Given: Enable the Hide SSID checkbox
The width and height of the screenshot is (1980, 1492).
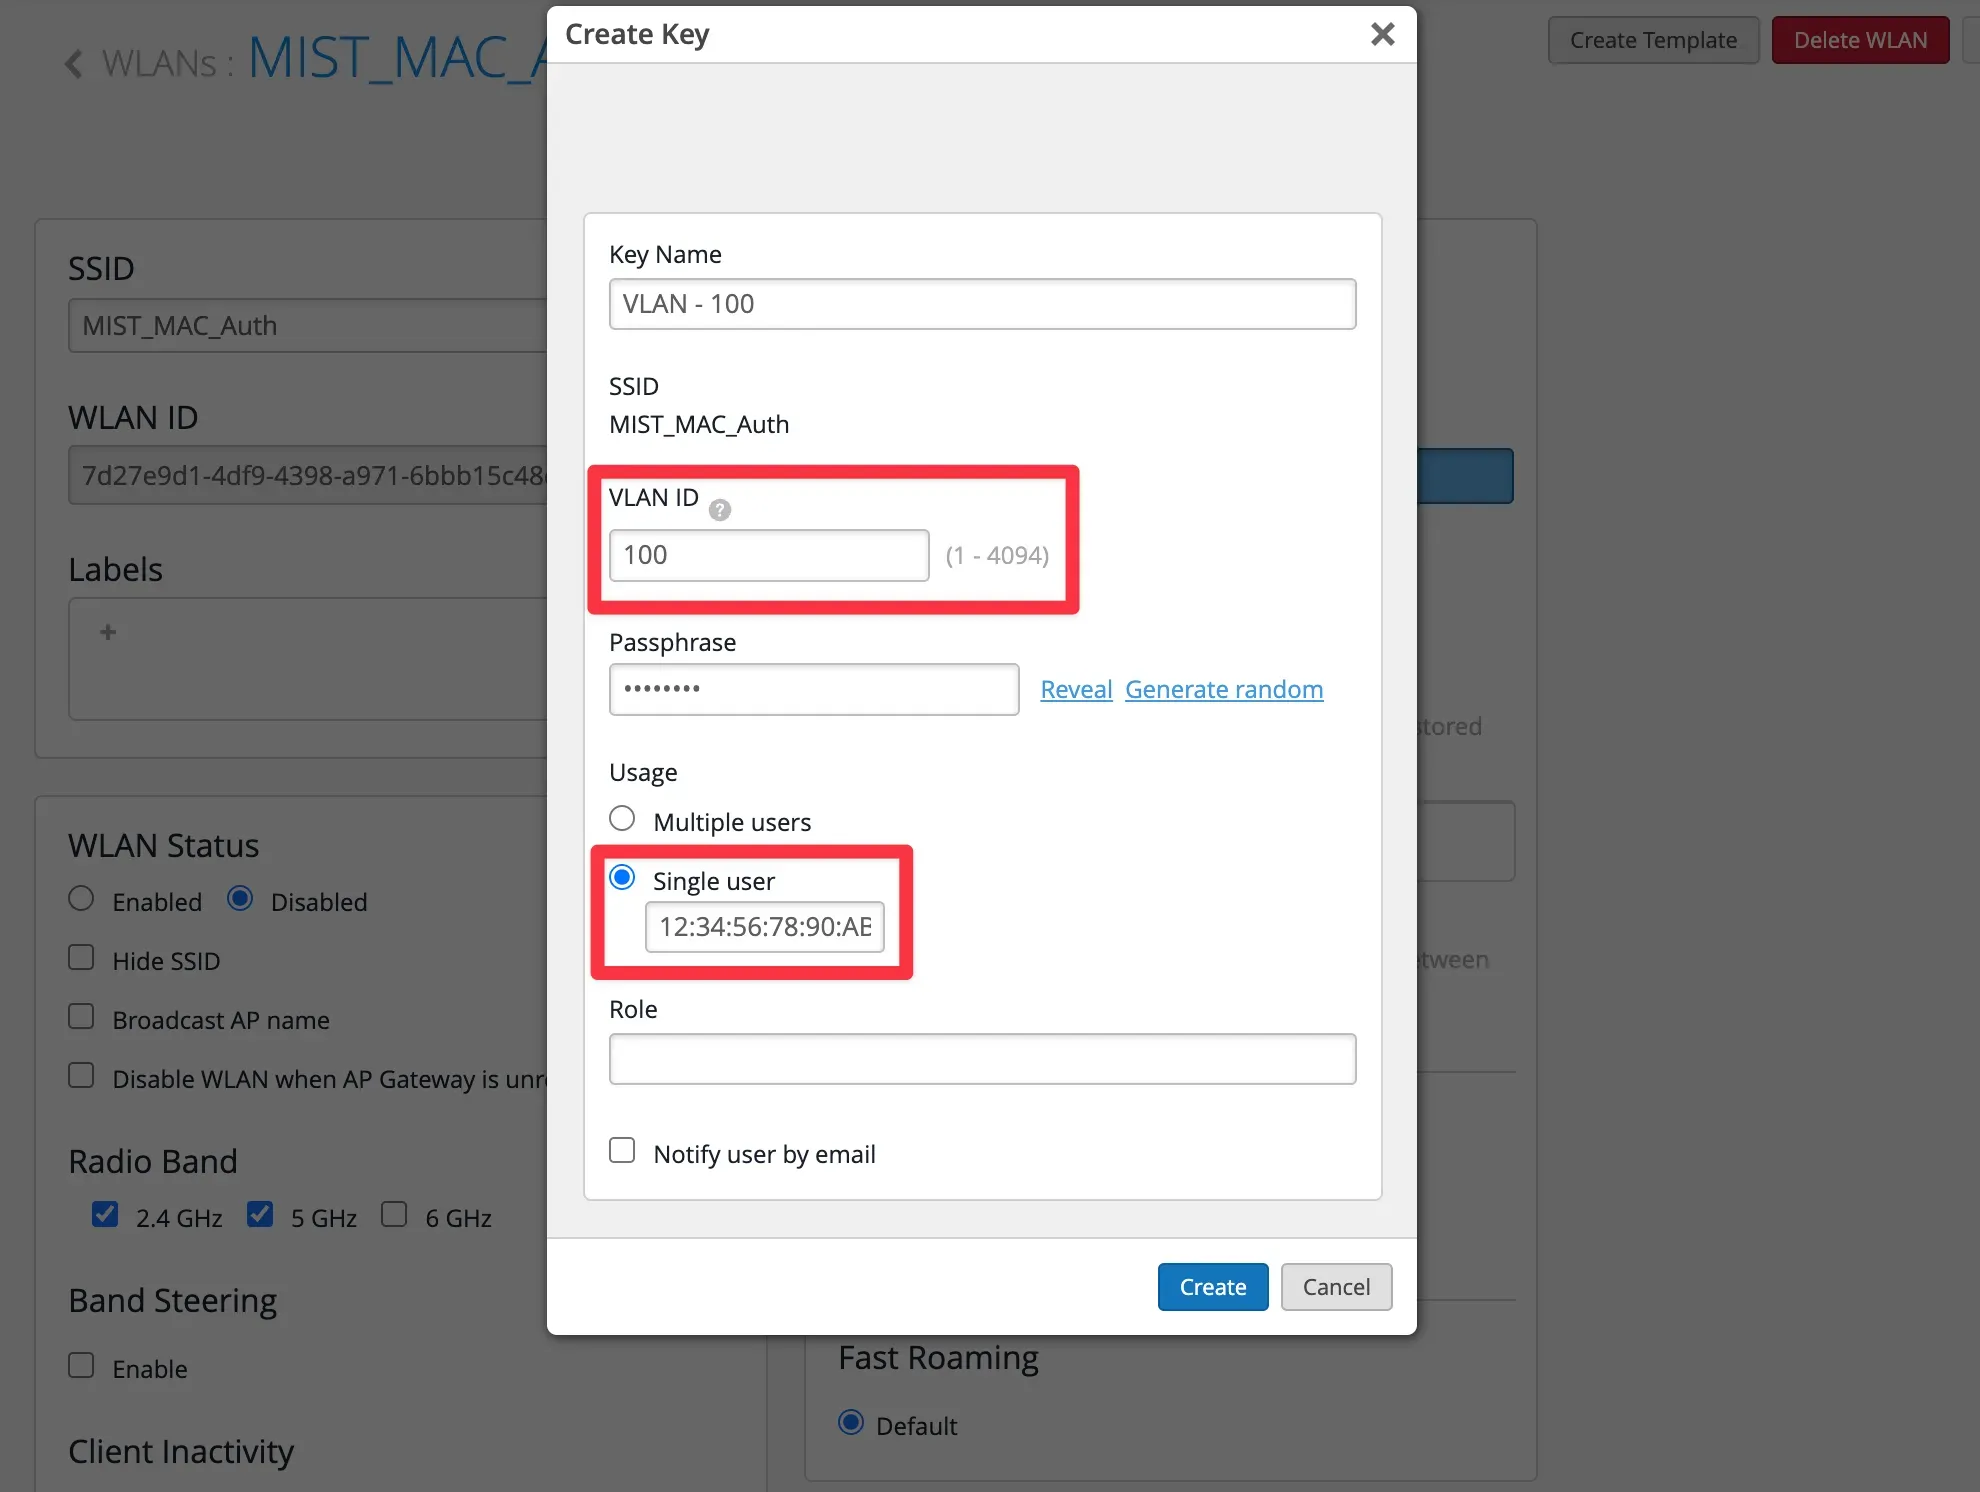Looking at the screenshot, I should point(81,958).
